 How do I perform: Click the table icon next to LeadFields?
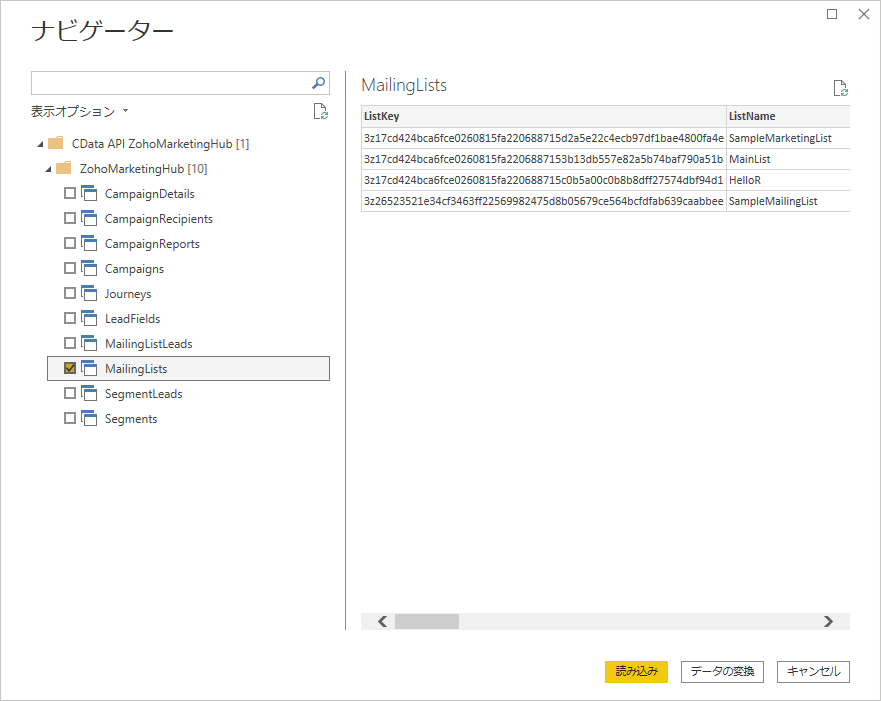[89, 318]
